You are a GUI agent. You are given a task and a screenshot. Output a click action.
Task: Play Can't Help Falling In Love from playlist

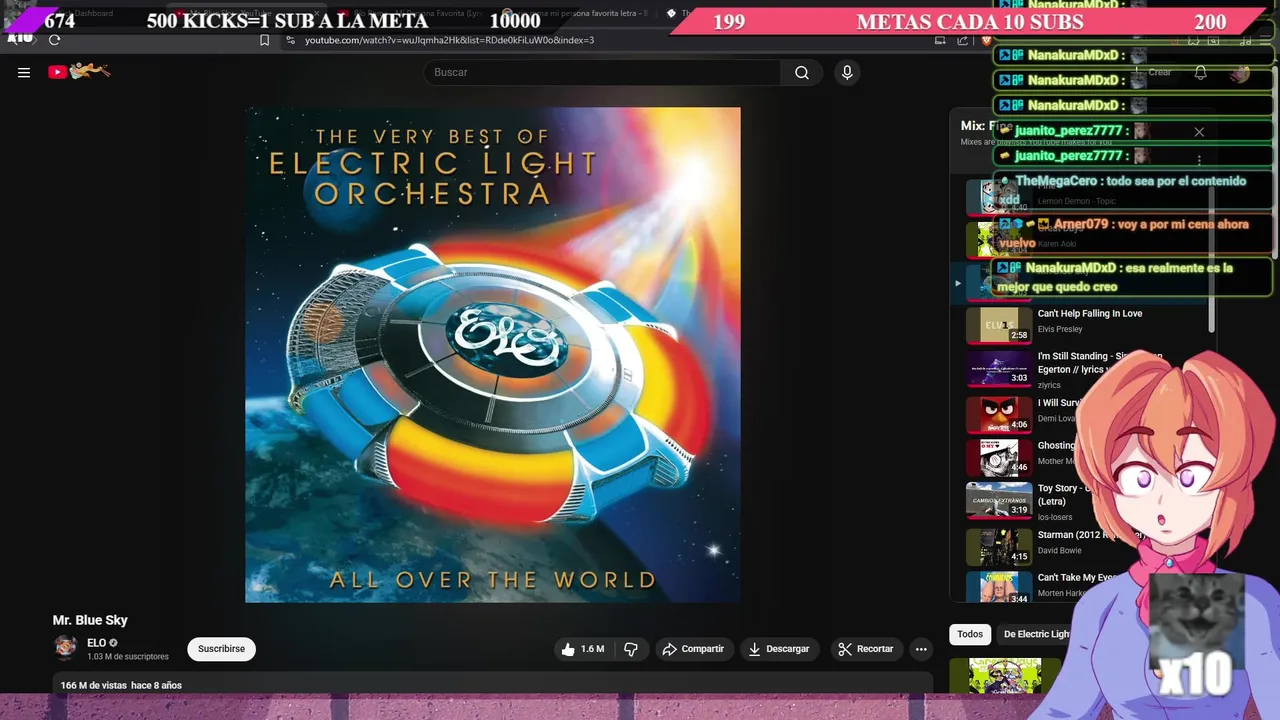[x=1090, y=313]
